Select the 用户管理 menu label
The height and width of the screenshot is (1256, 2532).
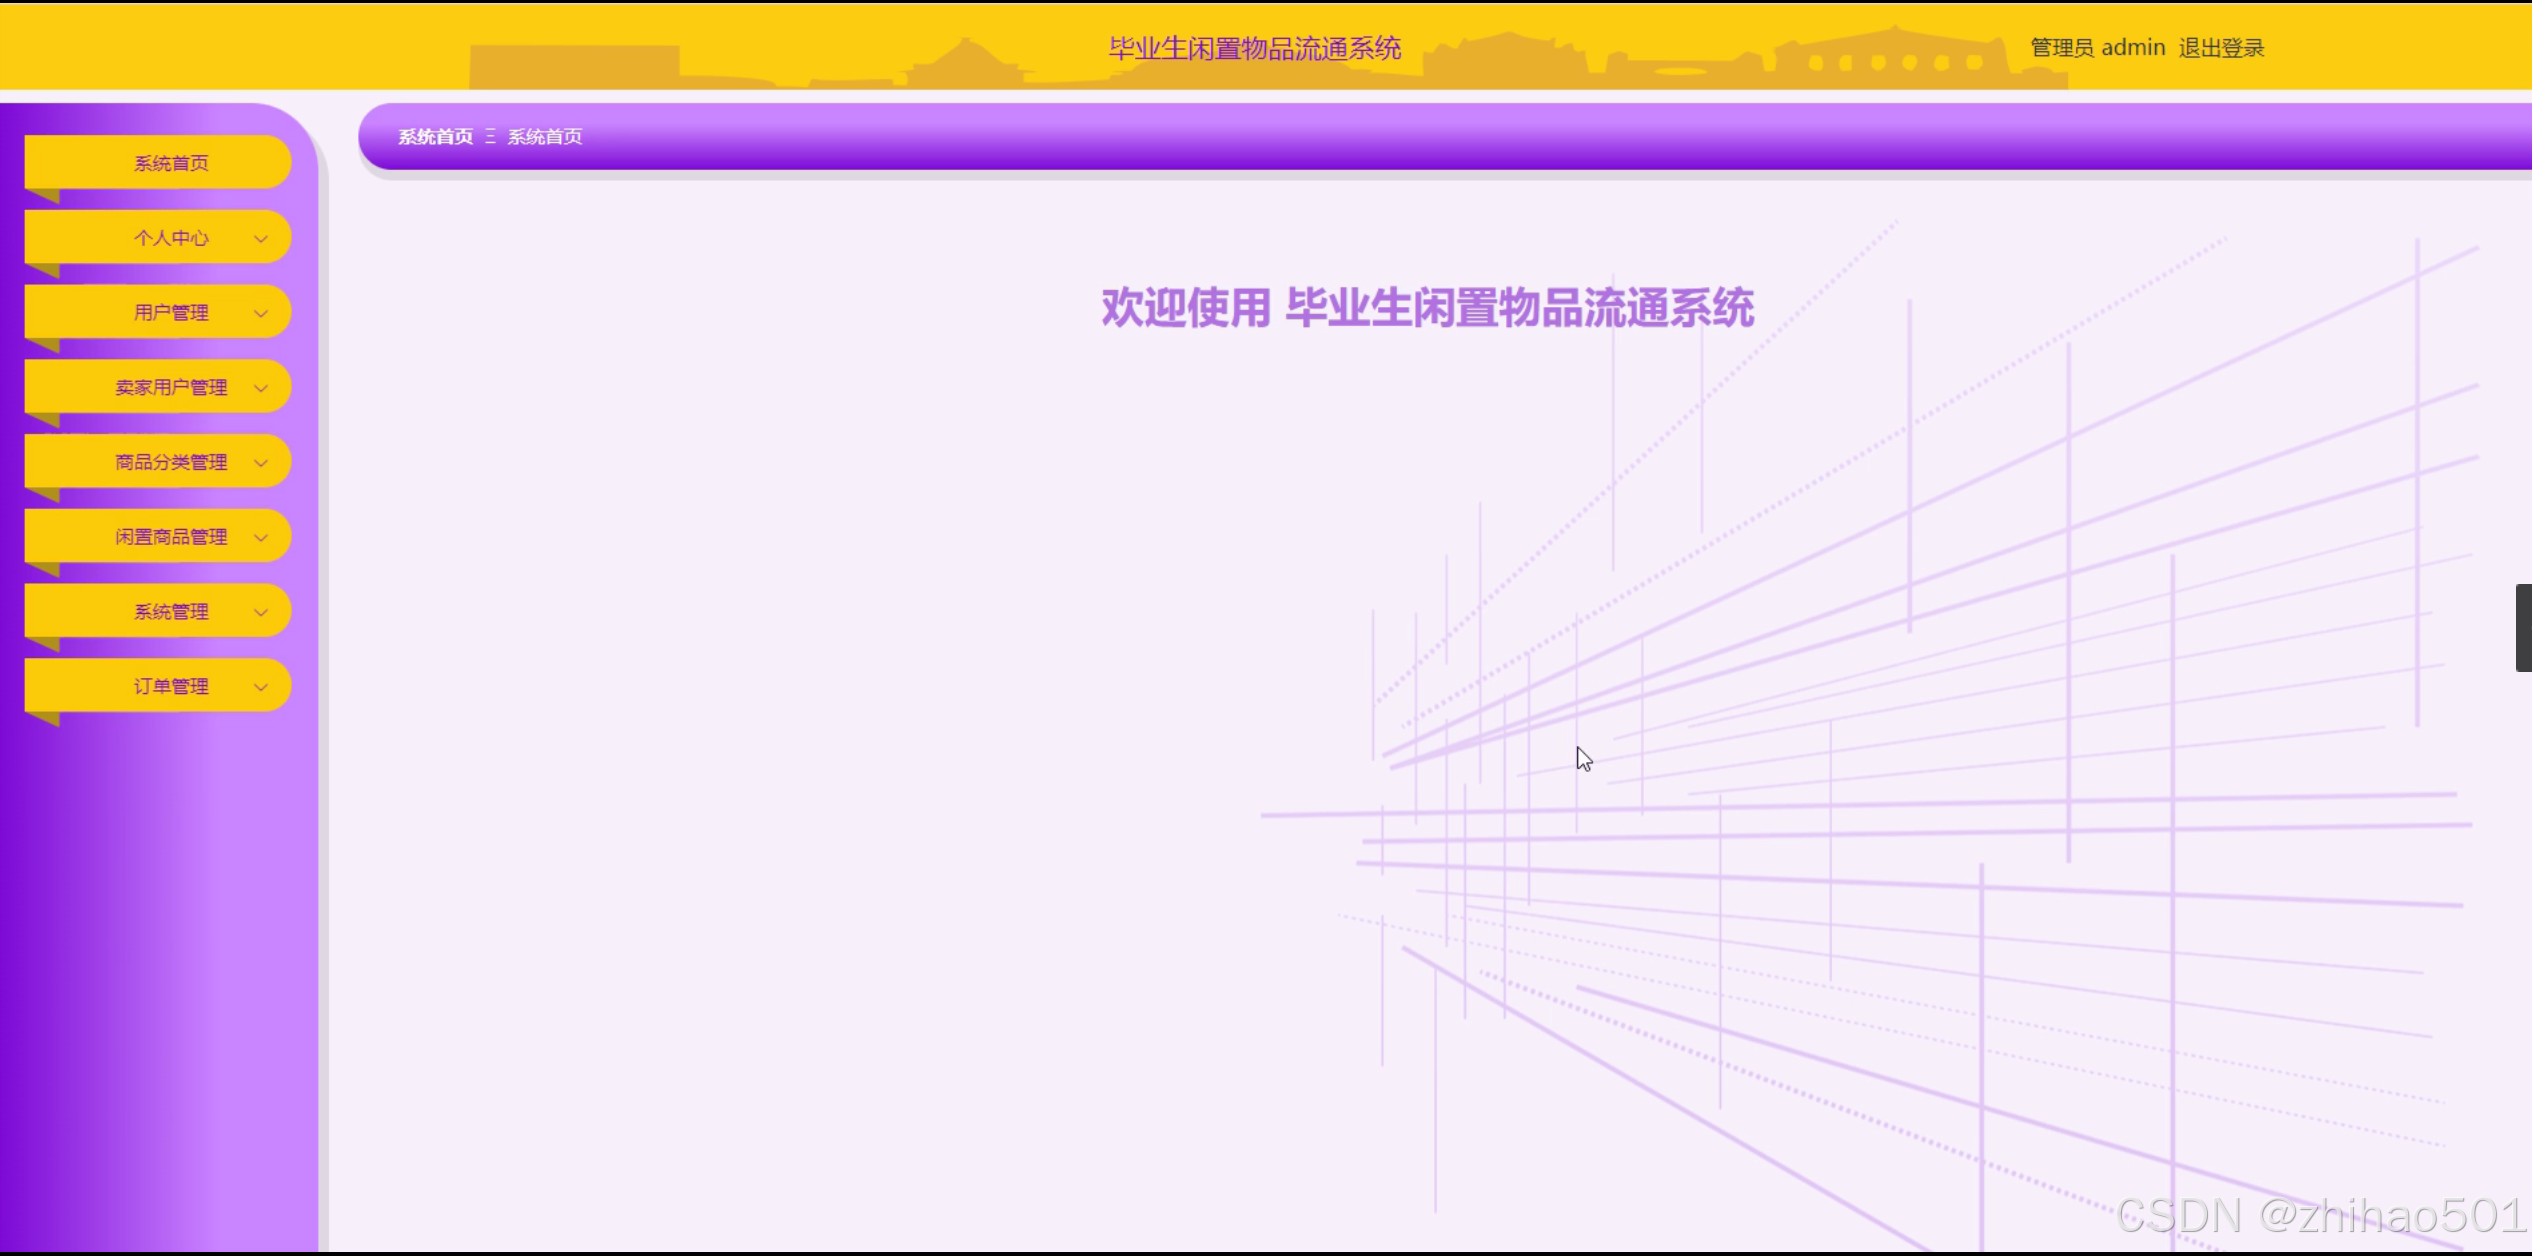(x=171, y=313)
